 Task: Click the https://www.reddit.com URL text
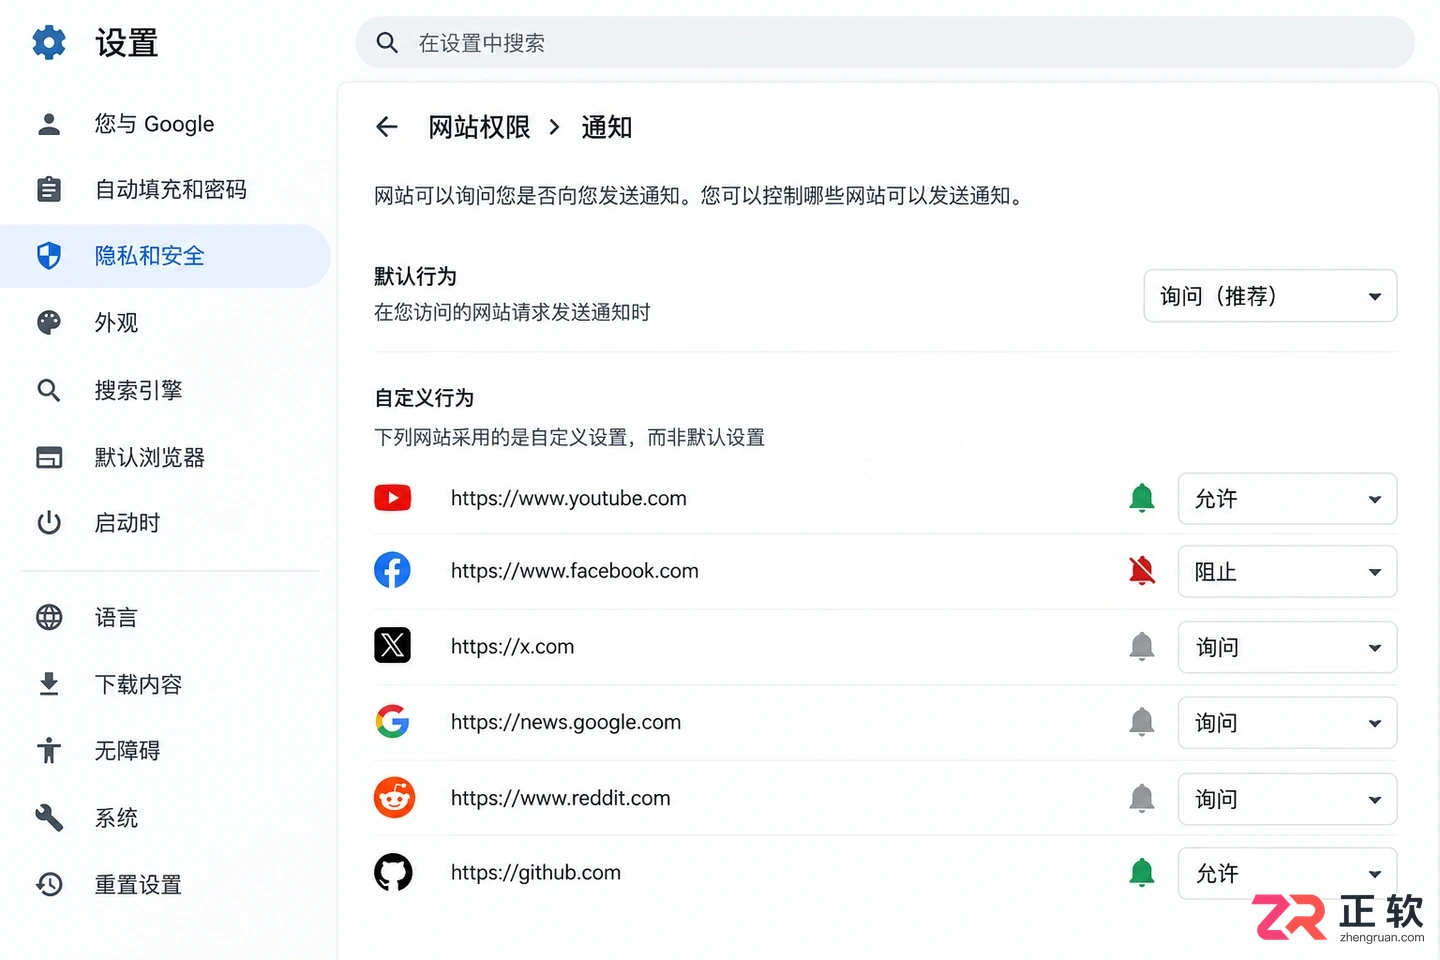pos(561,797)
